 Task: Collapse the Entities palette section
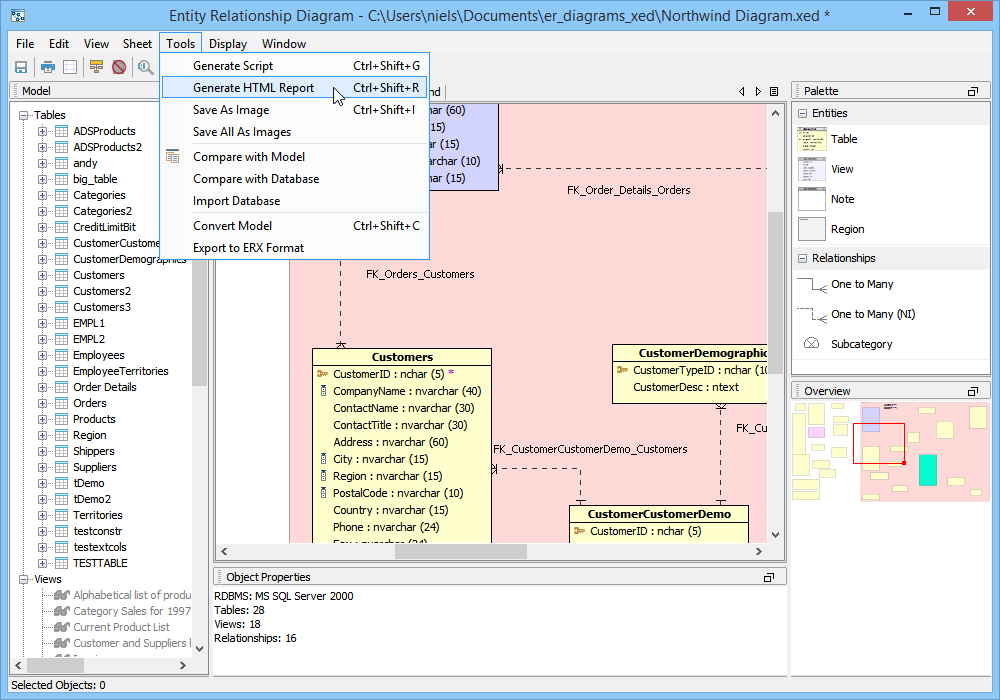802,113
